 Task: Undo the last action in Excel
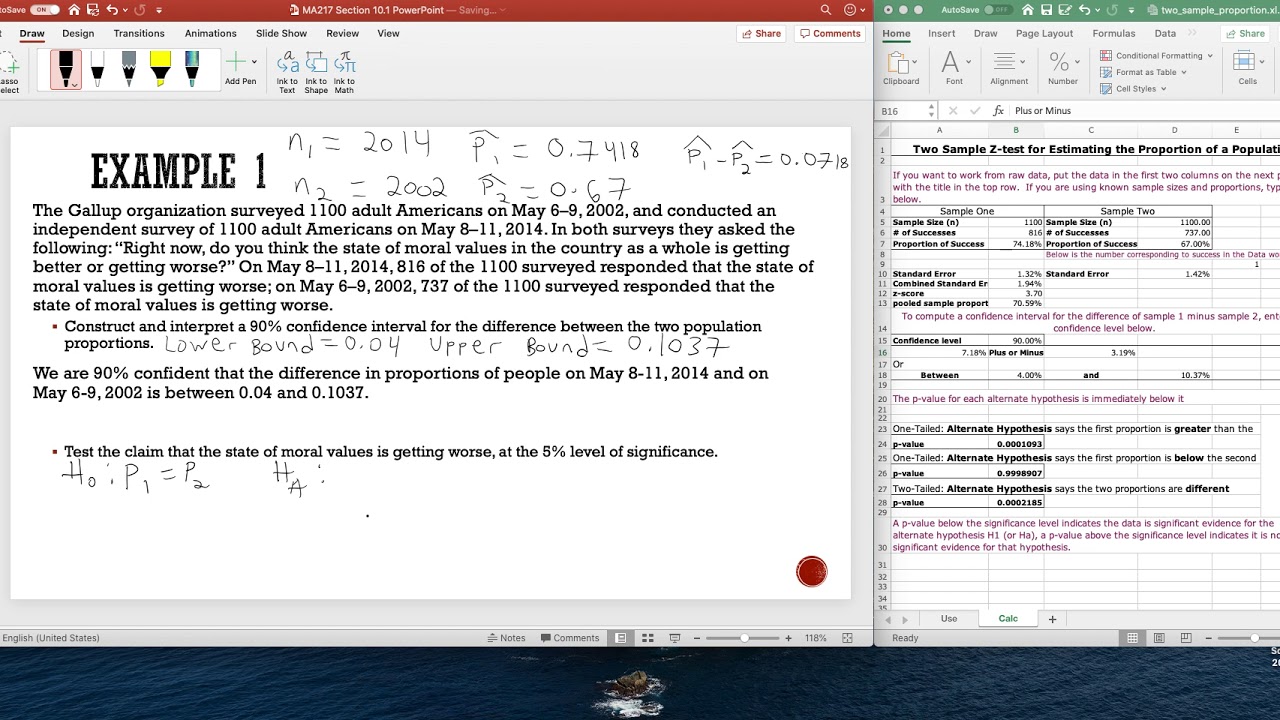point(1083,10)
